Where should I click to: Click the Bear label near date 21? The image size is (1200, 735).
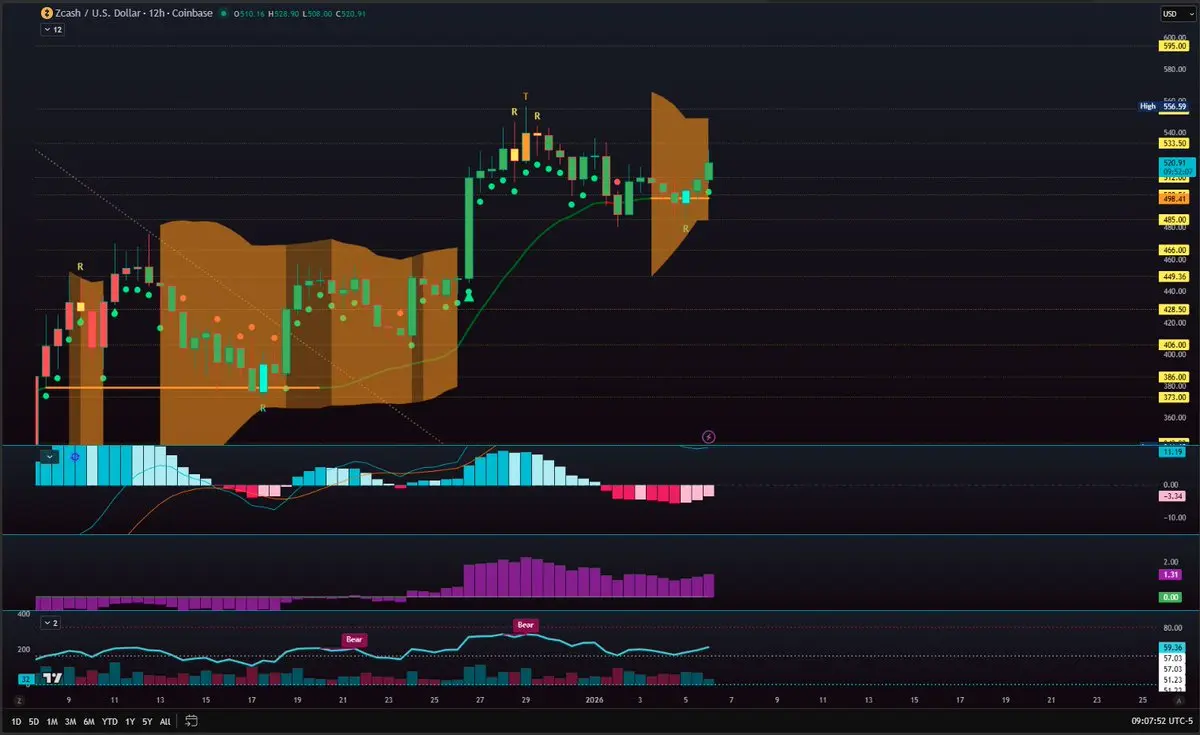pyautogui.click(x=355, y=639)
